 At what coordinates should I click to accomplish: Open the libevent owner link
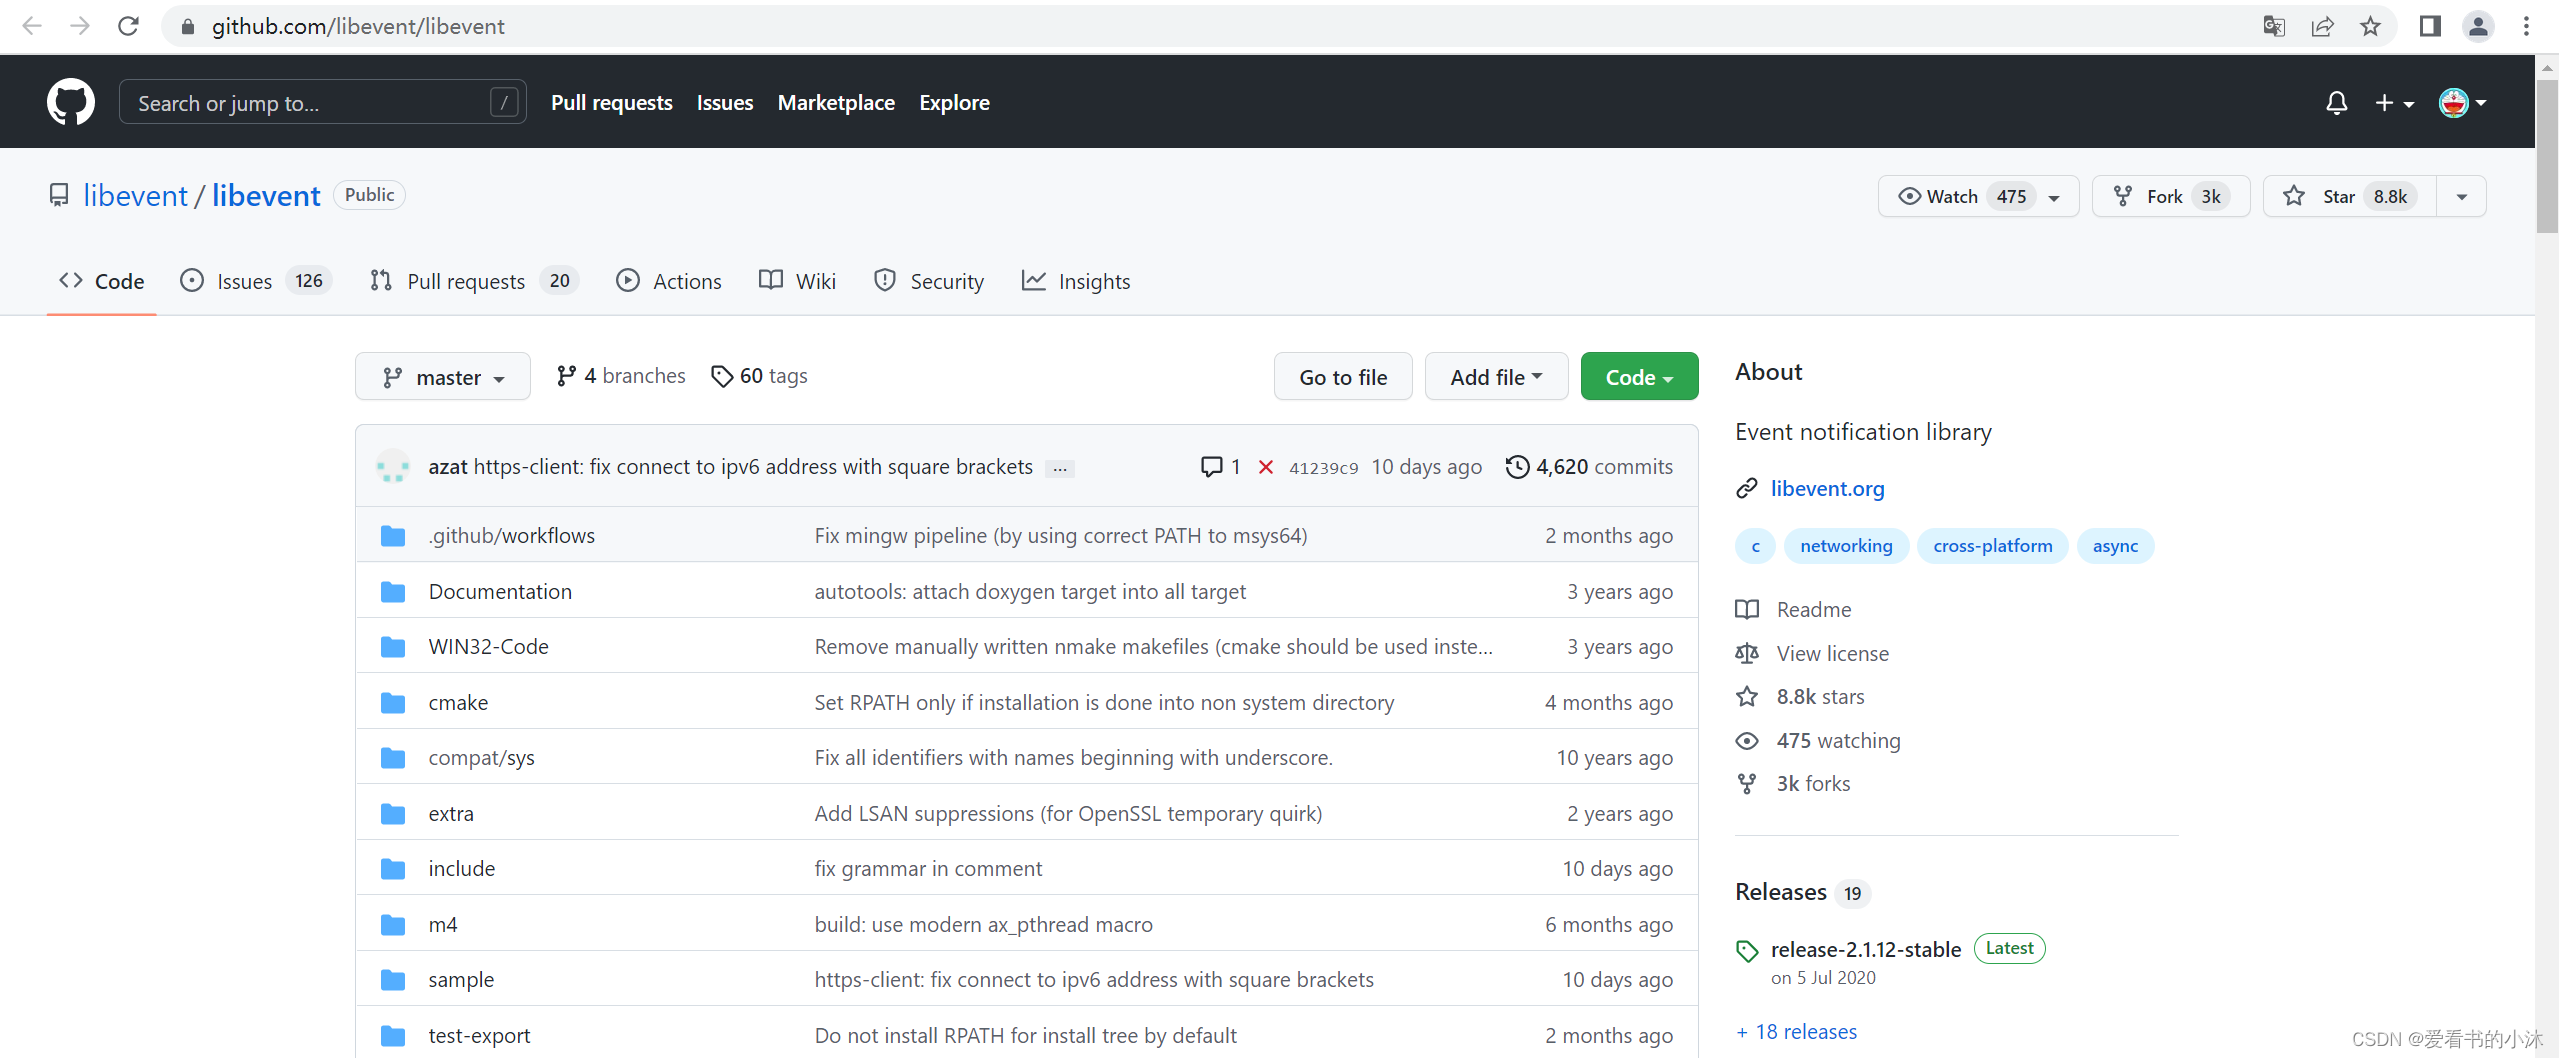tap(135, 195)
